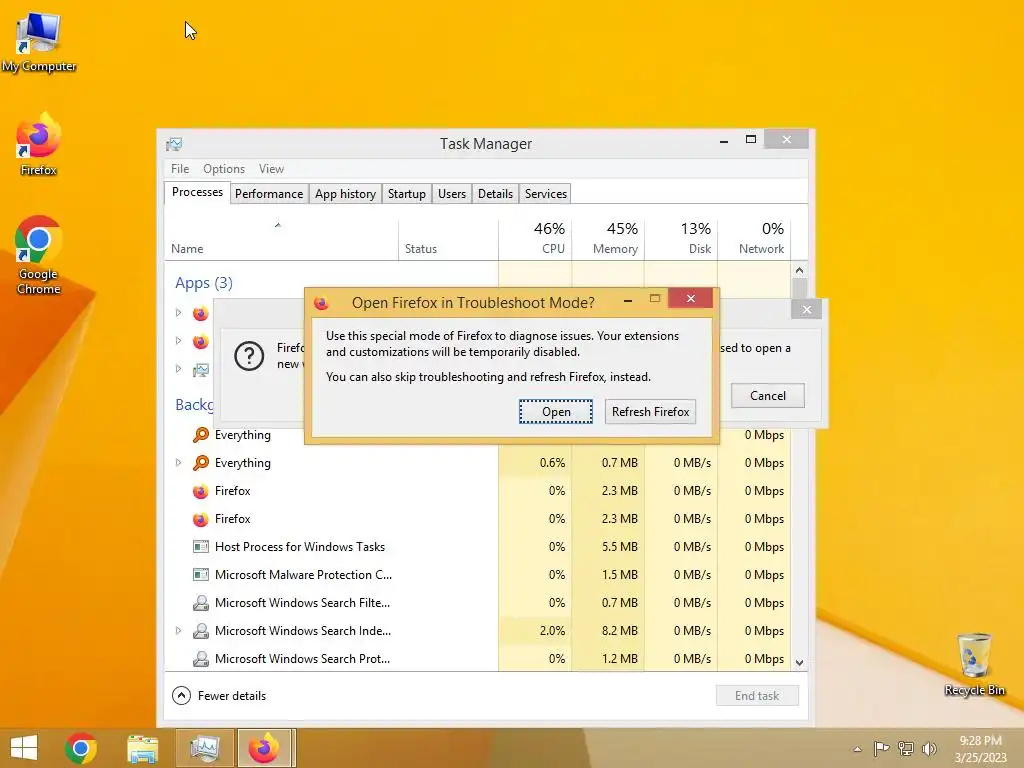Sort by the Network column header
This screenshot has height=768, width=1024.
(754, 238)
